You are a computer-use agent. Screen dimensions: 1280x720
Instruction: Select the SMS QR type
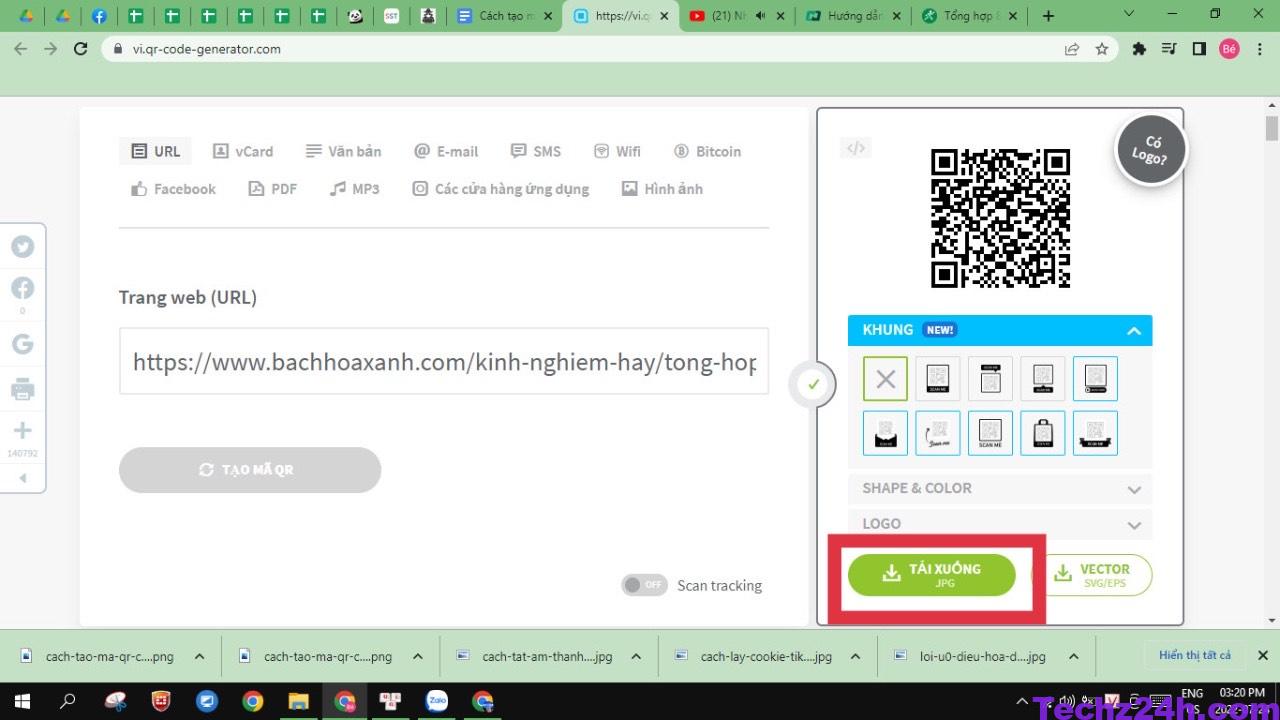coord(536,151)
